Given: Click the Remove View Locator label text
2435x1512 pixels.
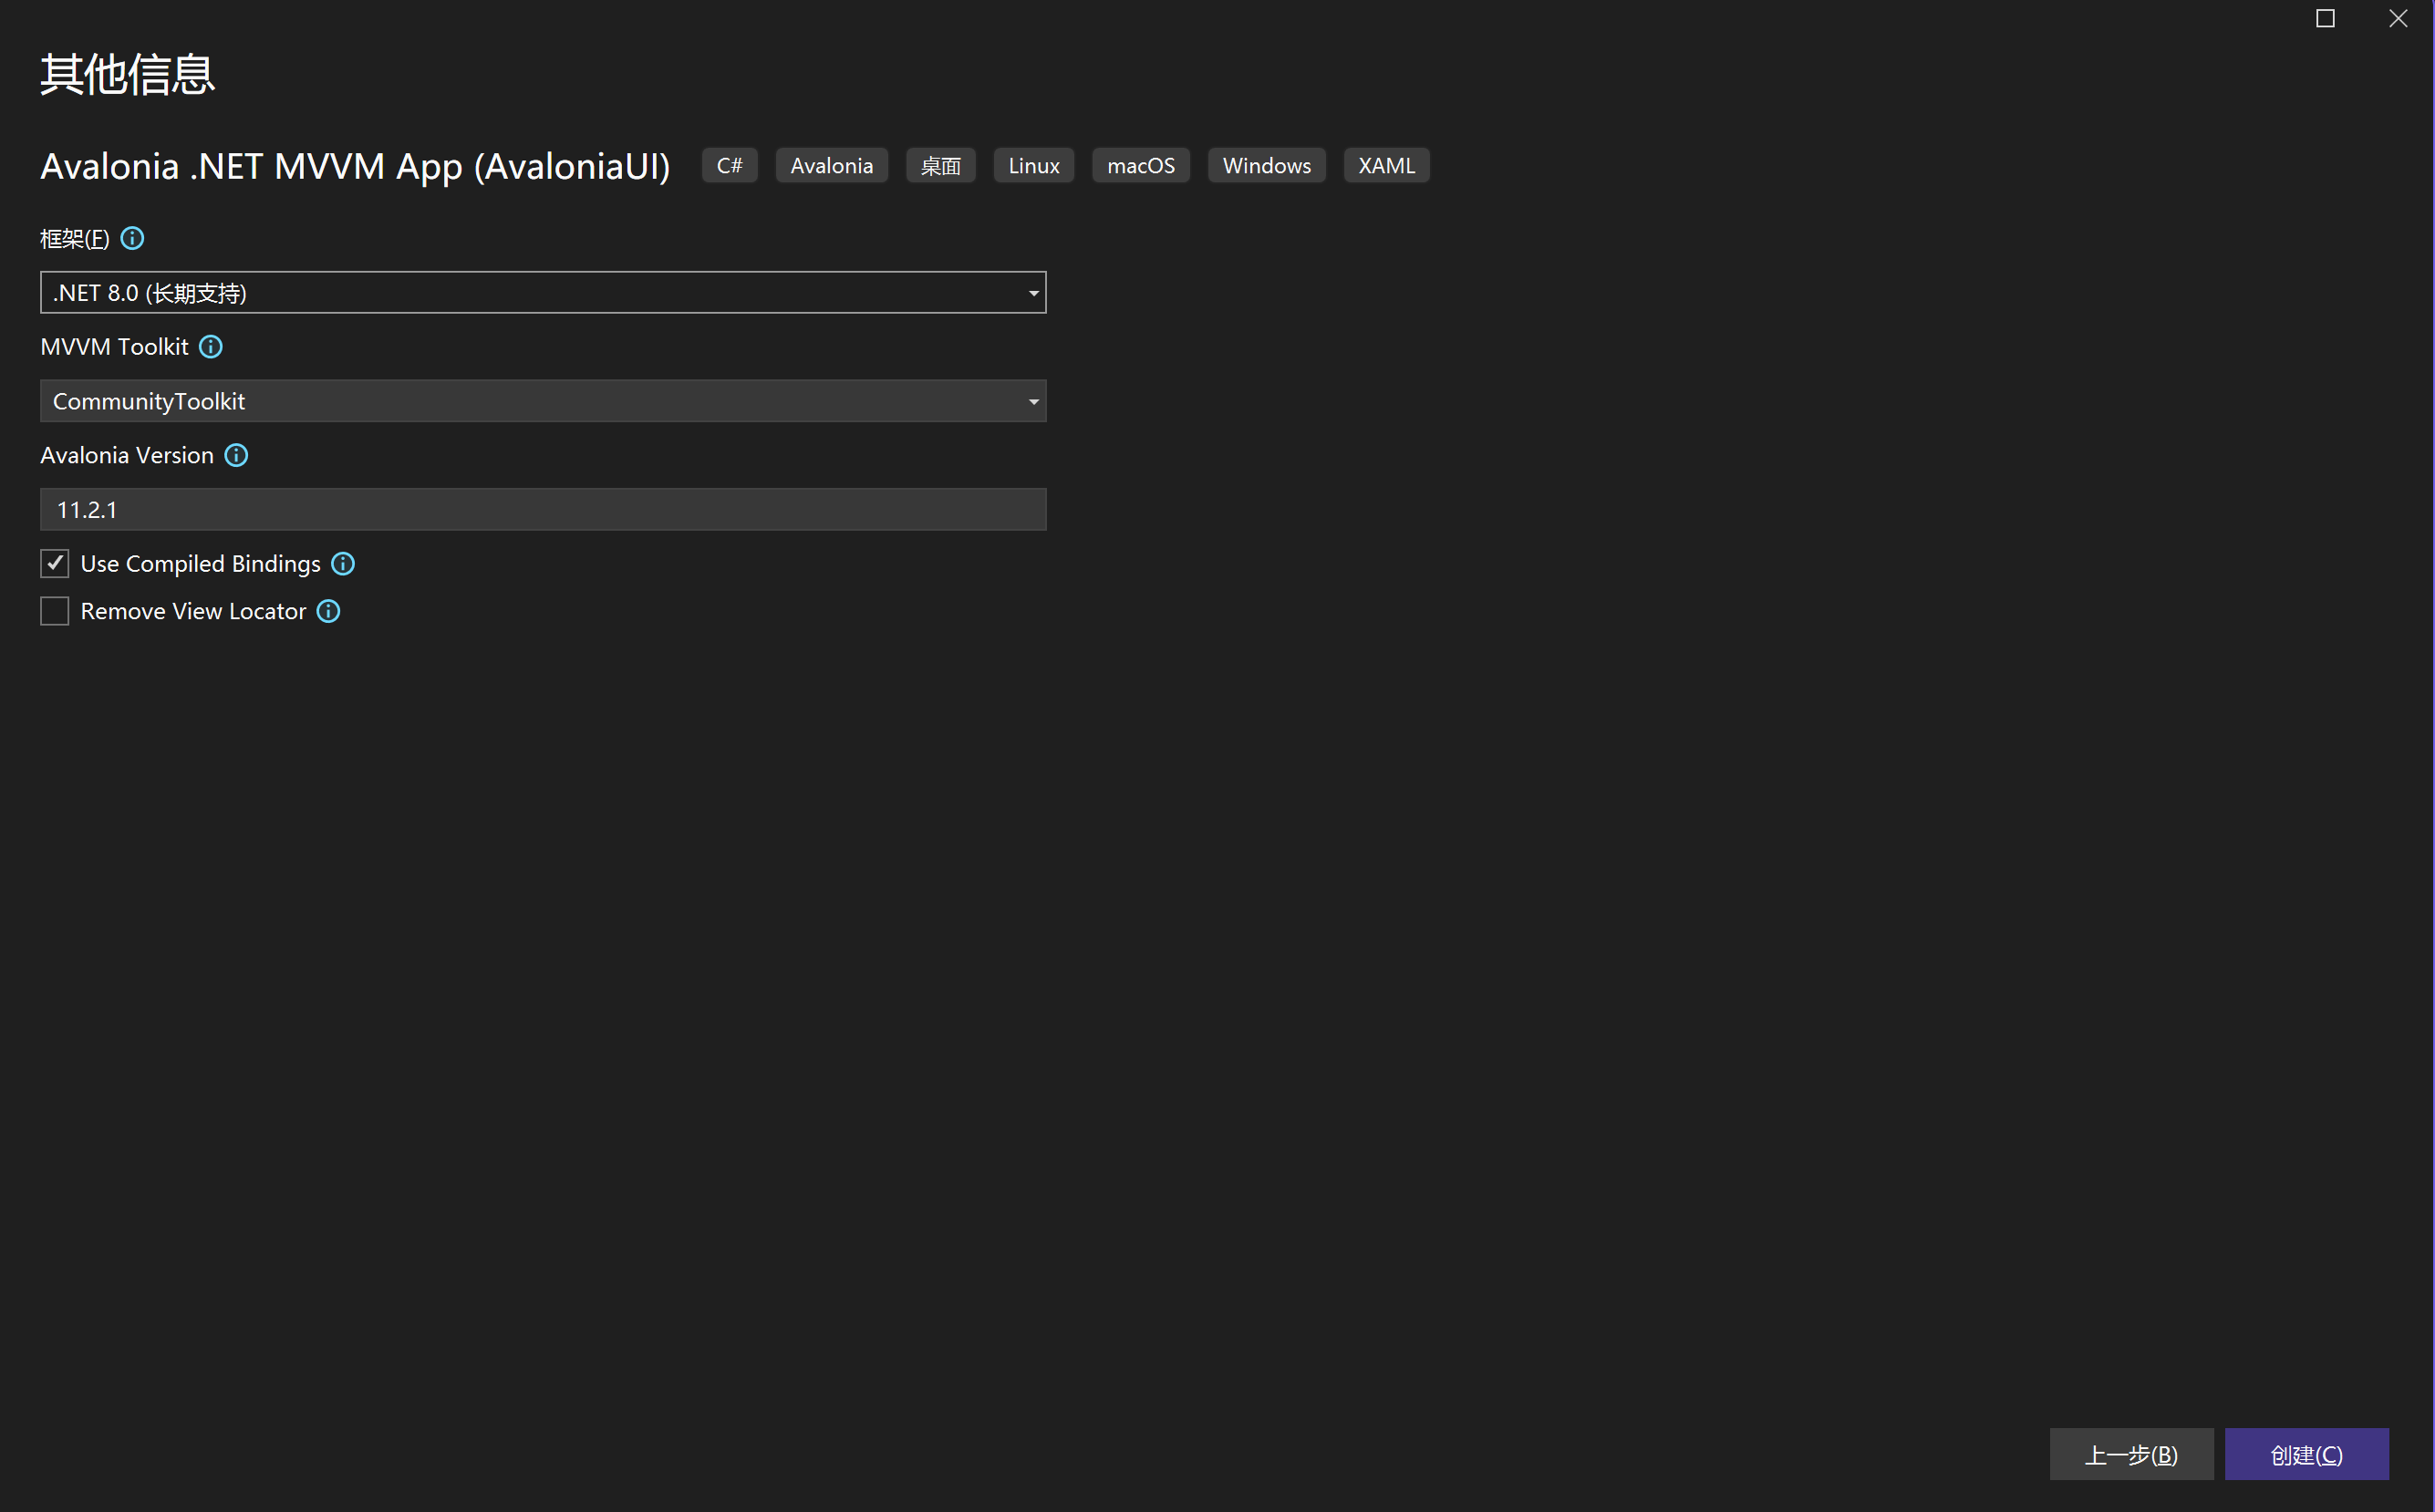Looking at the screenshot, I should [x=193, y=611].
